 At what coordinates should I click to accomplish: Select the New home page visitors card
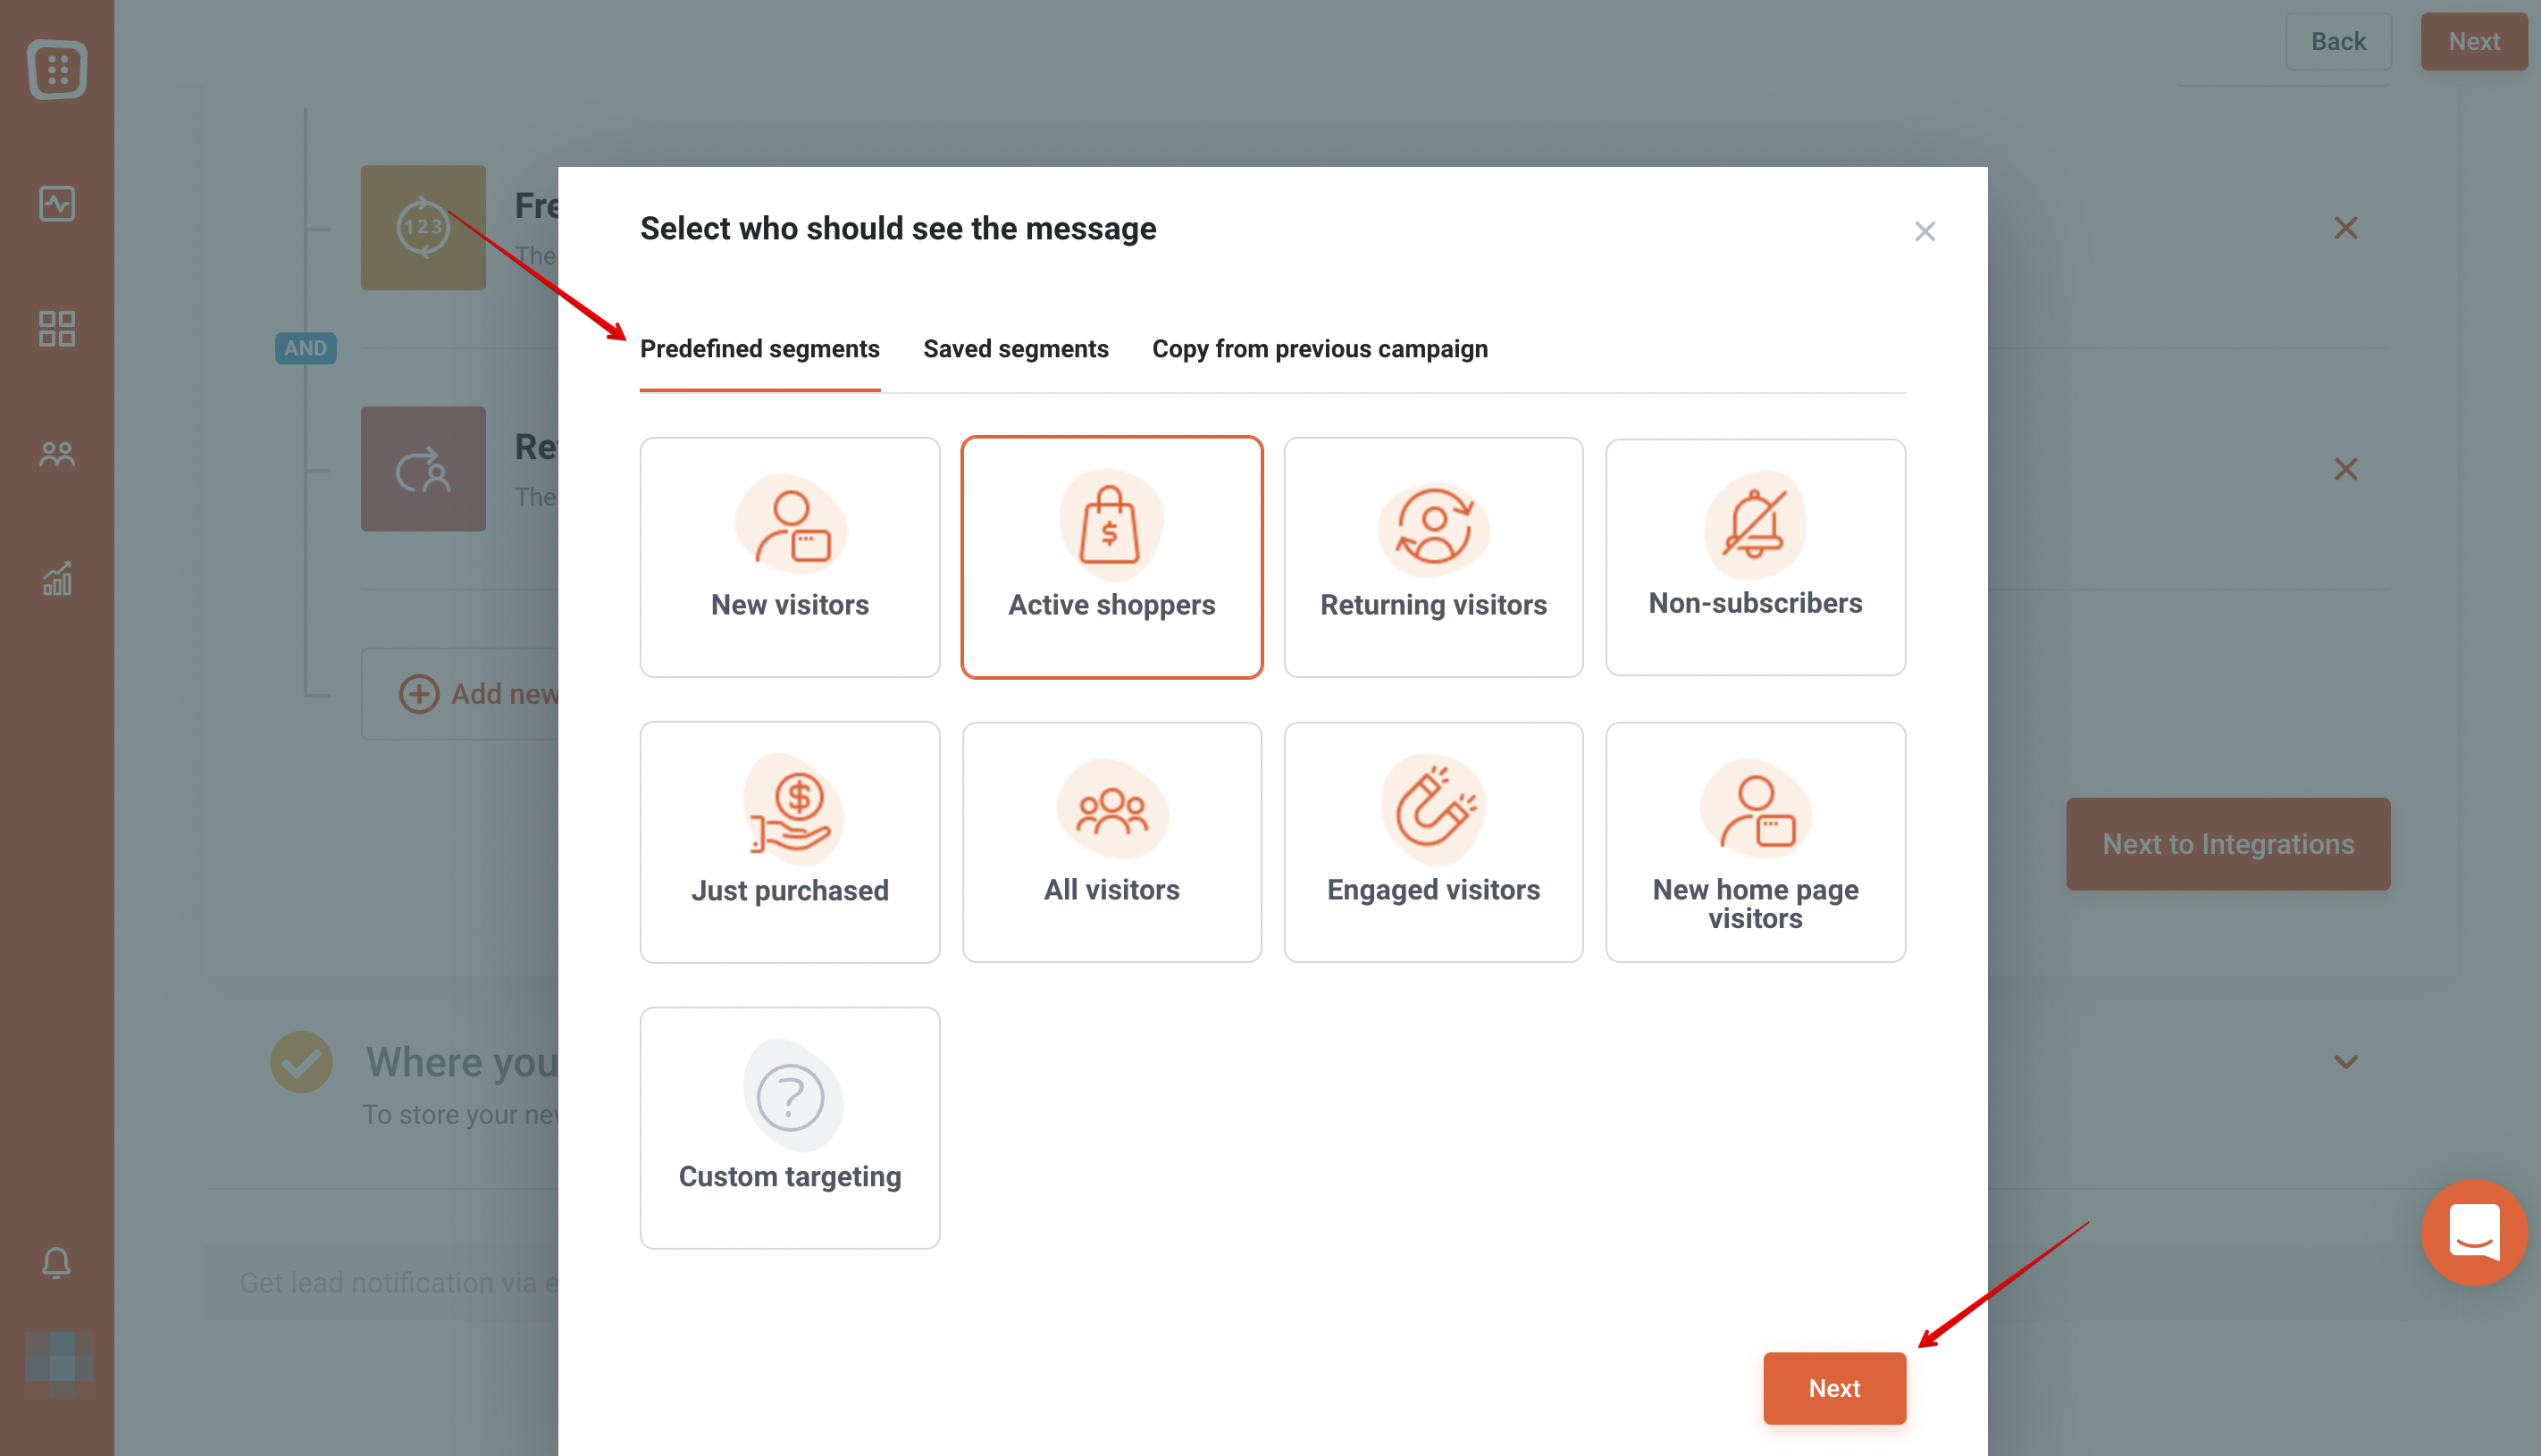click(1755, 842)
